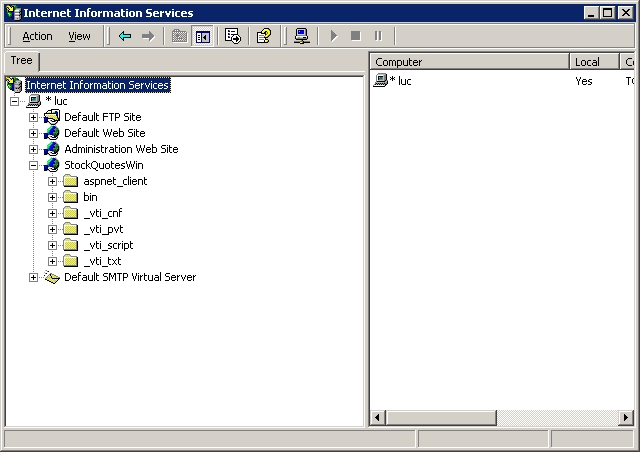Click the Pause item button
The image size is (640, 452).
[378, 36]
